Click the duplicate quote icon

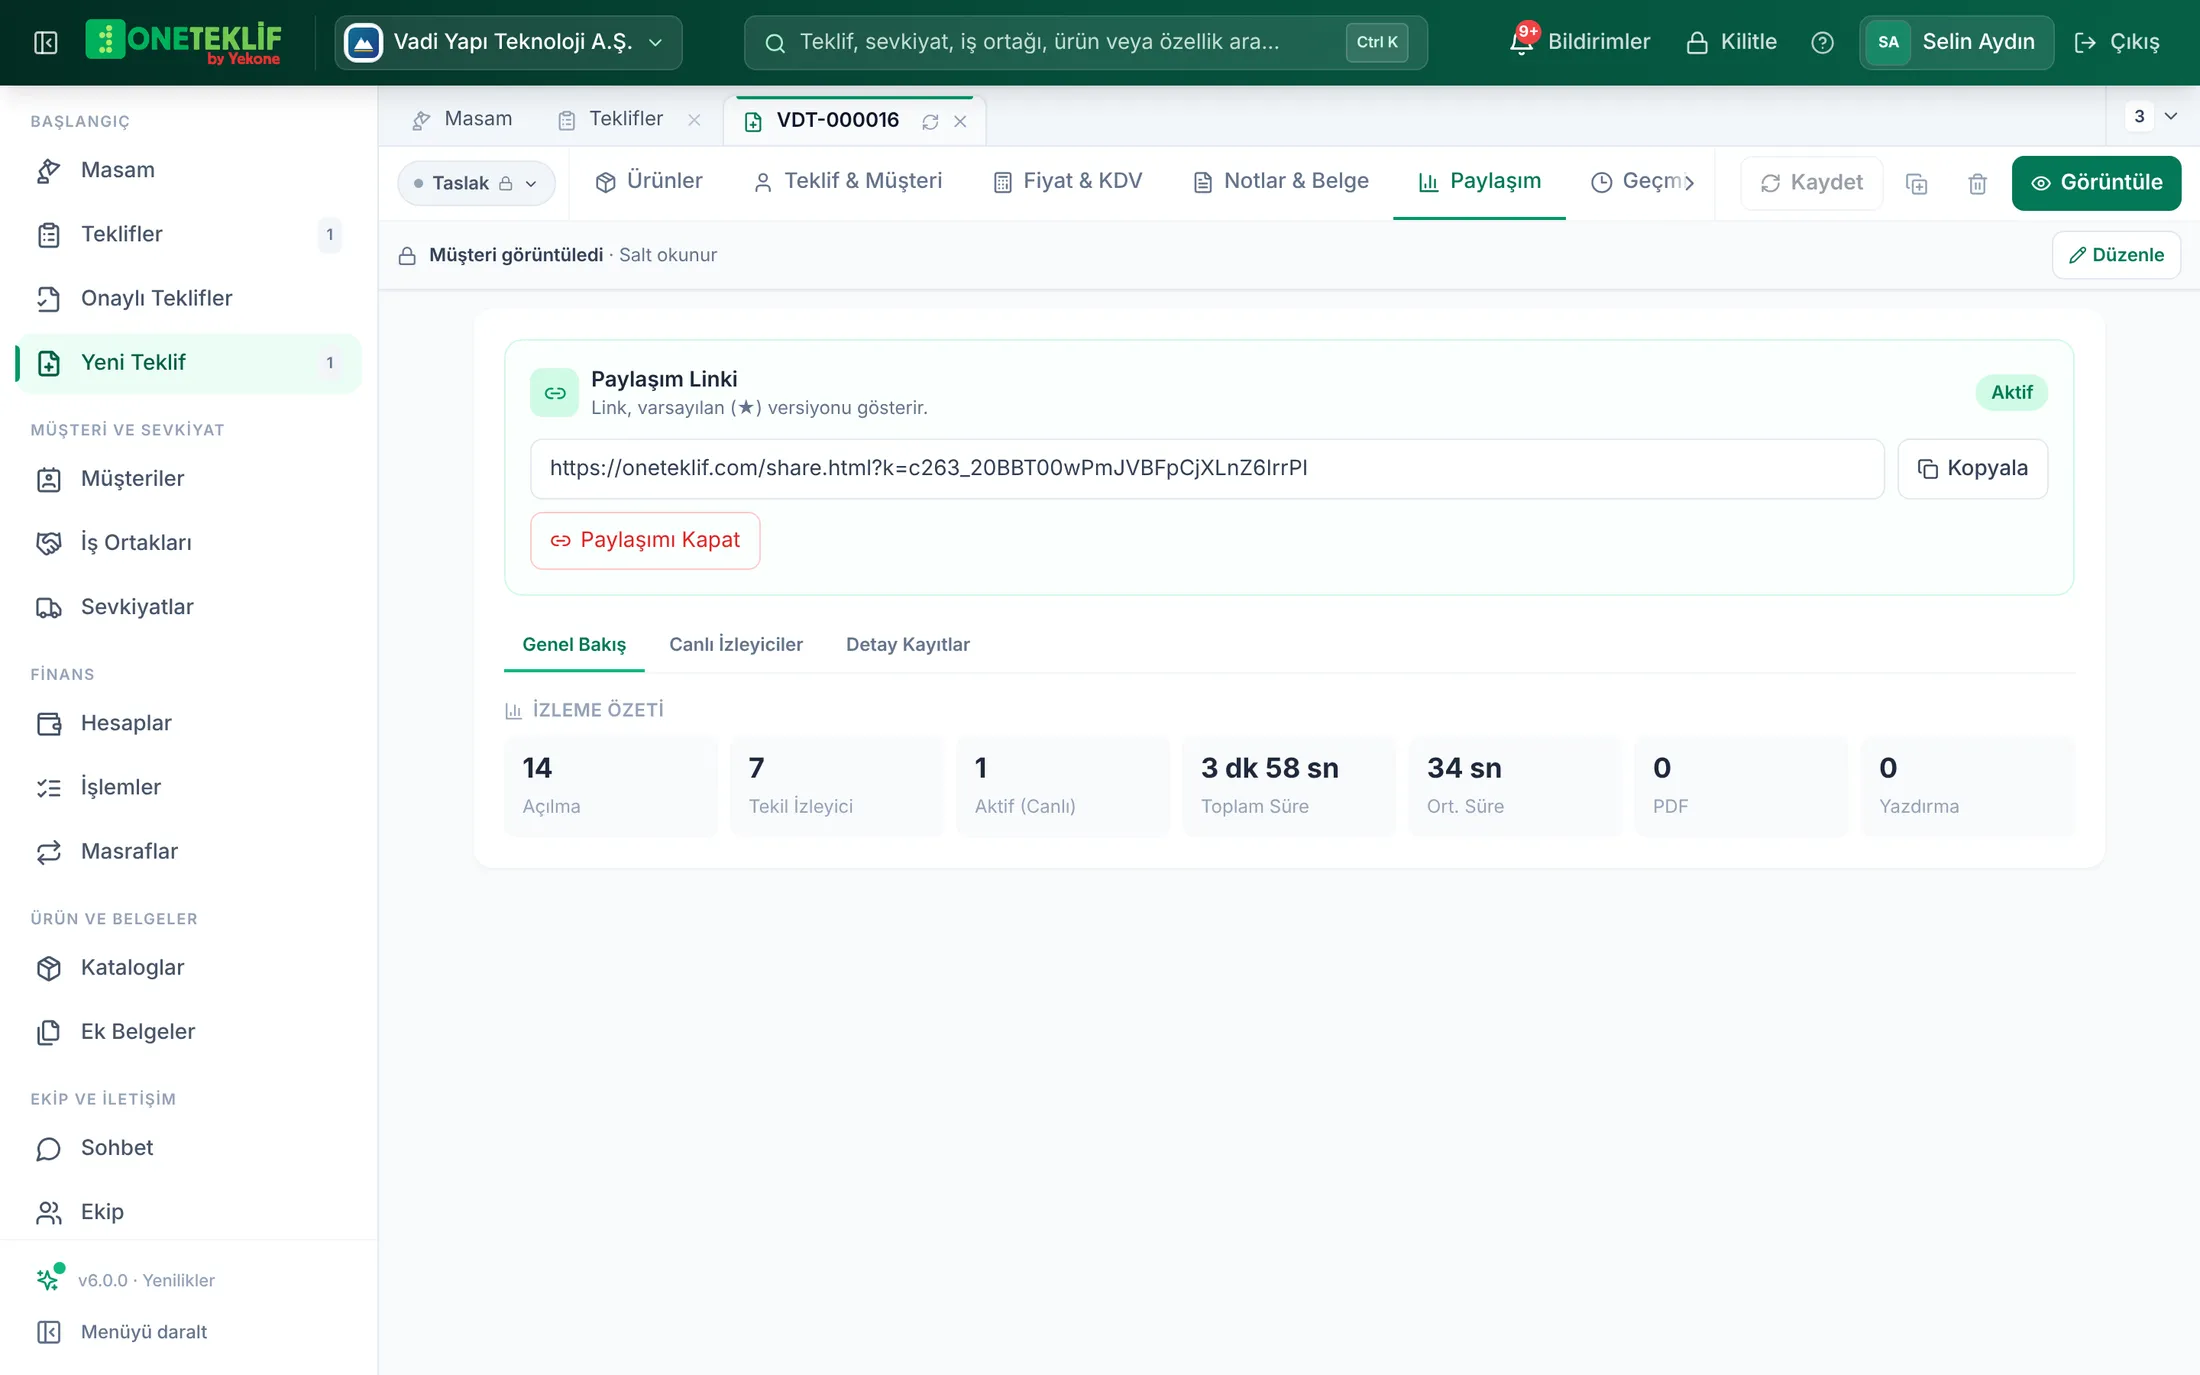[1916, 183]
